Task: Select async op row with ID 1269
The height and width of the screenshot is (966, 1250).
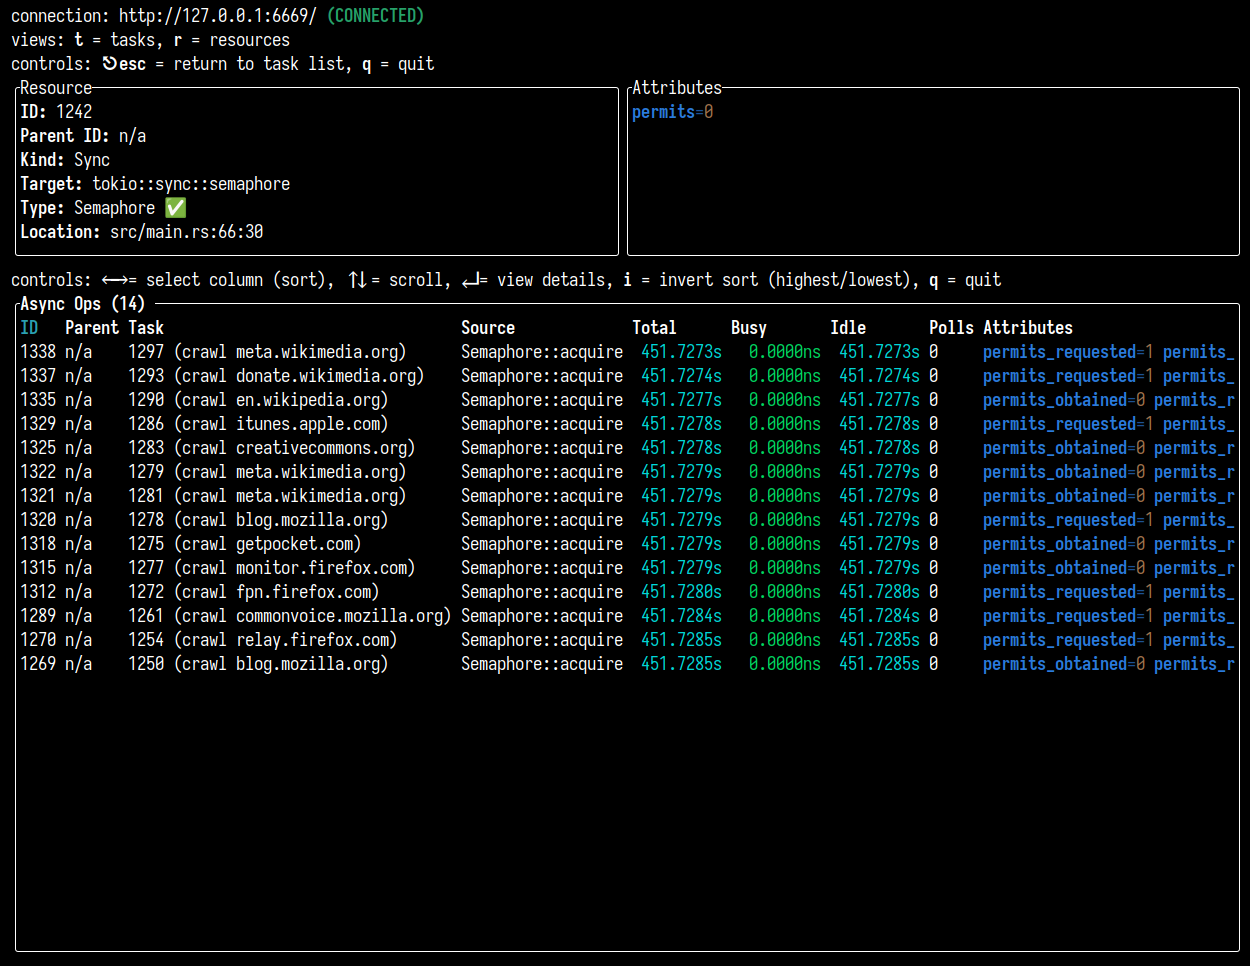Action: [627, 664]
